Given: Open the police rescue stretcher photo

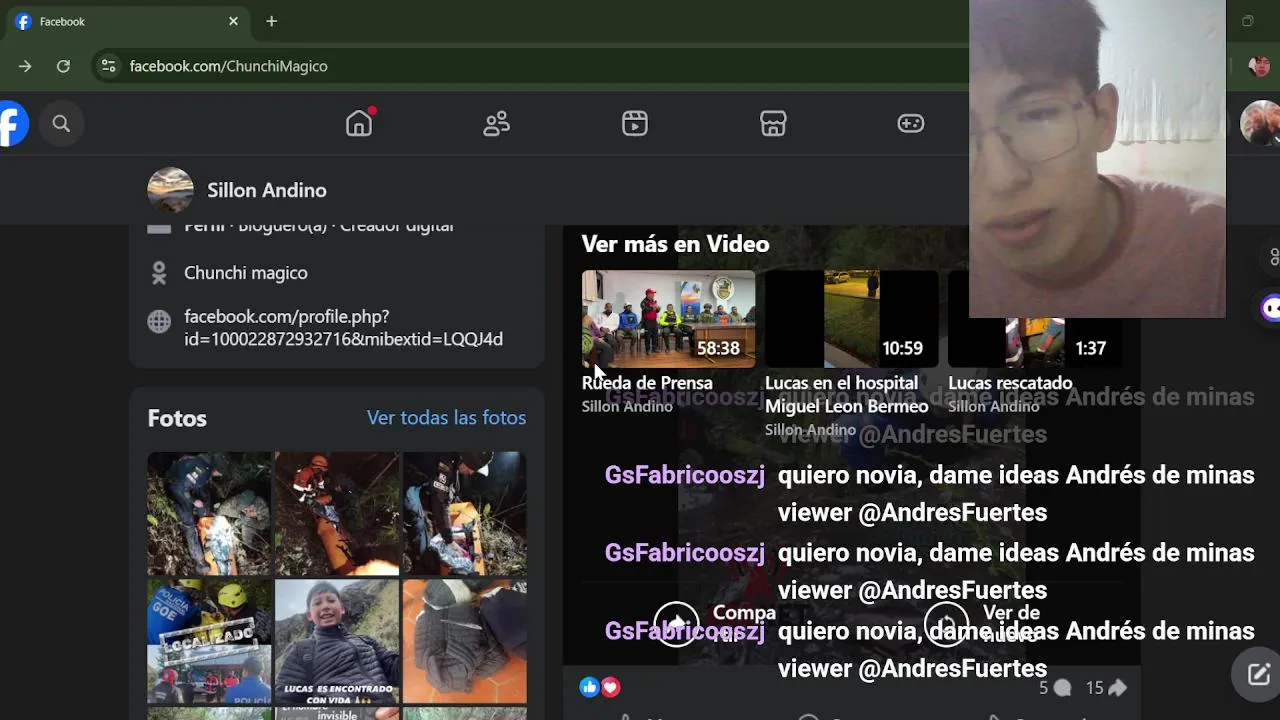Looking at the screenshot, I should pos(209,514).
